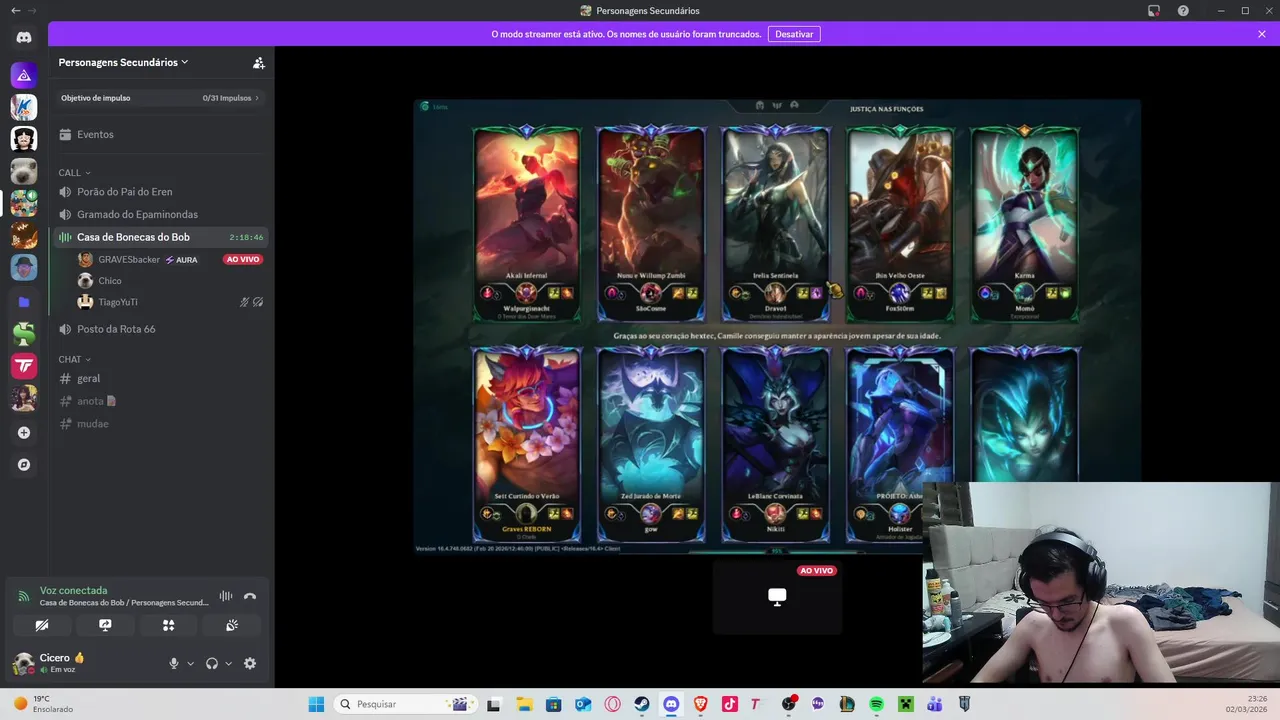Expand the Objetivo de impulso boost goal
The width and height of the screenshot is (1280, 720).
(x=161, y=98)
